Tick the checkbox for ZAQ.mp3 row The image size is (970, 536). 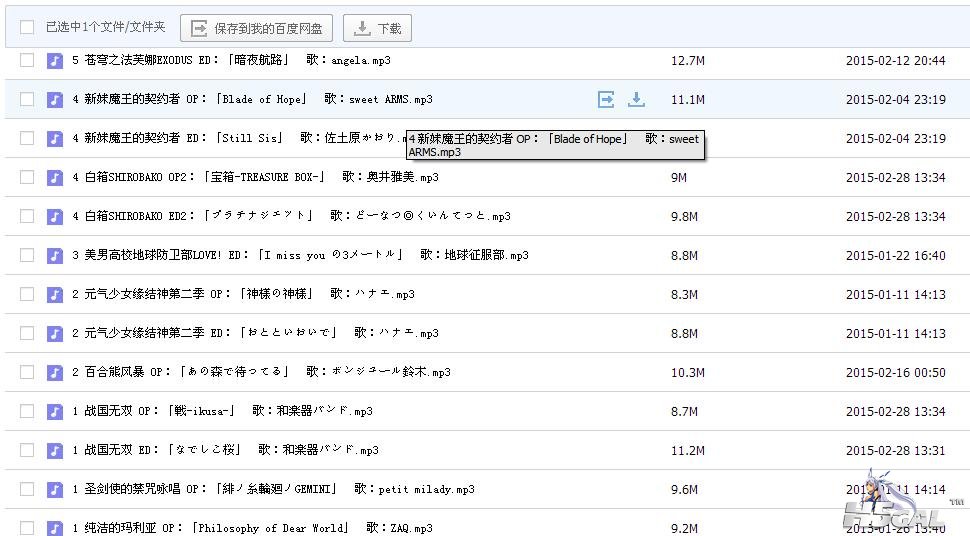click(x=27, y=527)
